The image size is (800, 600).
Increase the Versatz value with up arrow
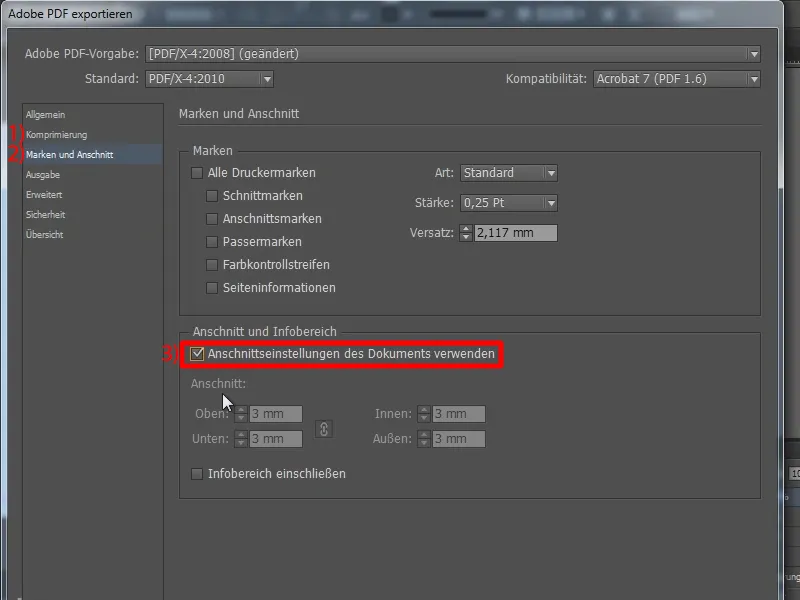pyautogui.click(x=465, y=229)
